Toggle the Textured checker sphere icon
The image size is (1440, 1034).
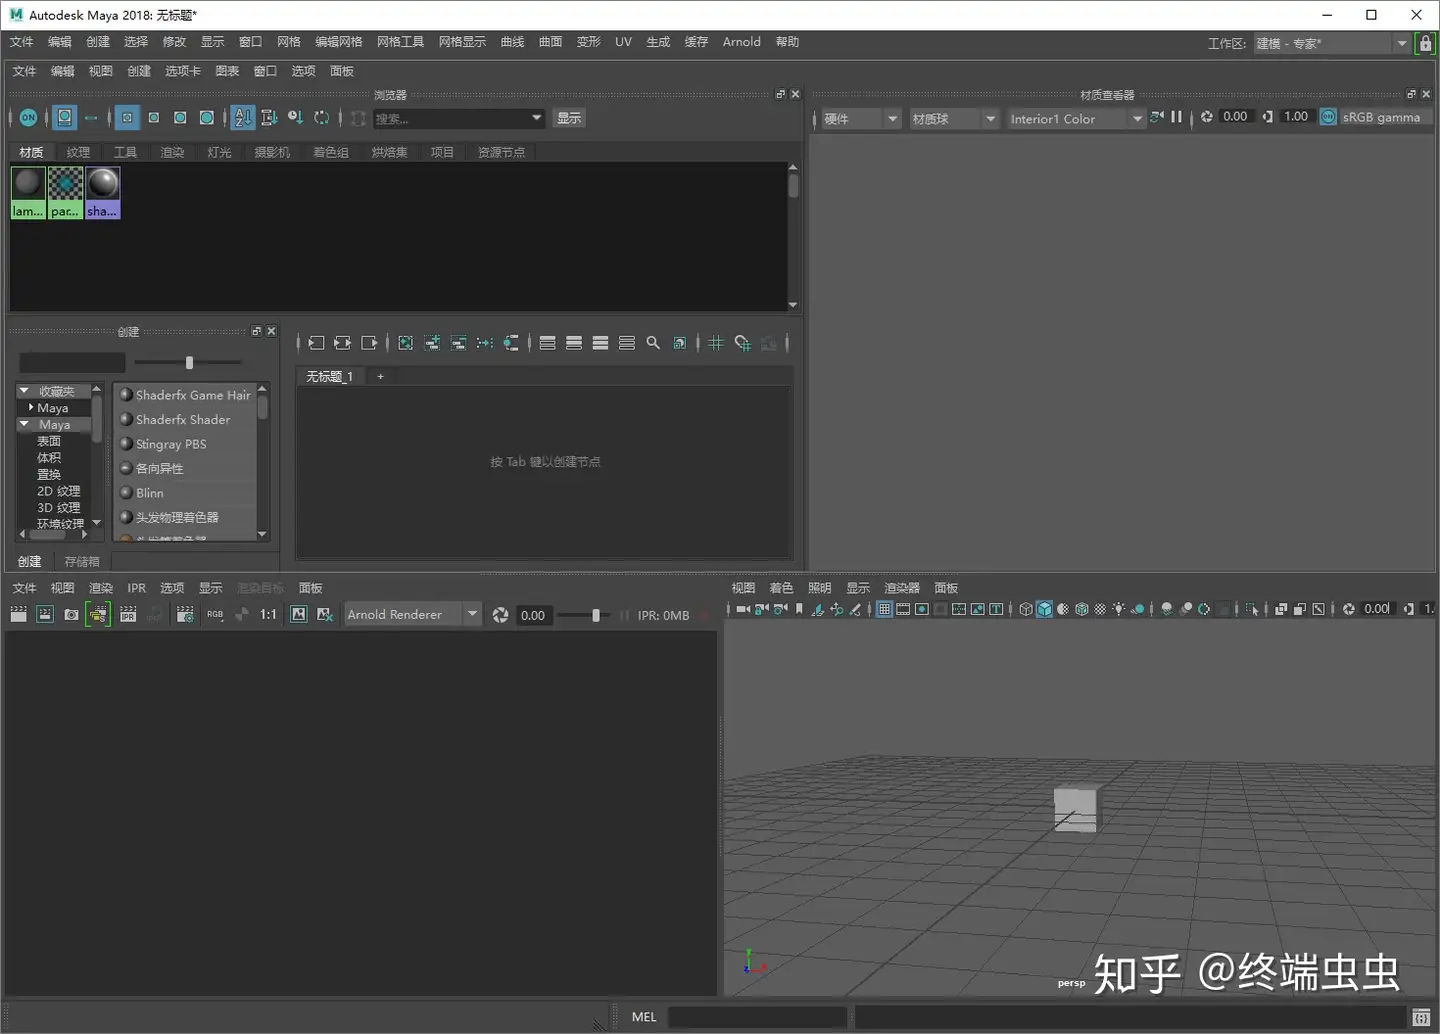pyautogui.click(x=1100, y=609)
